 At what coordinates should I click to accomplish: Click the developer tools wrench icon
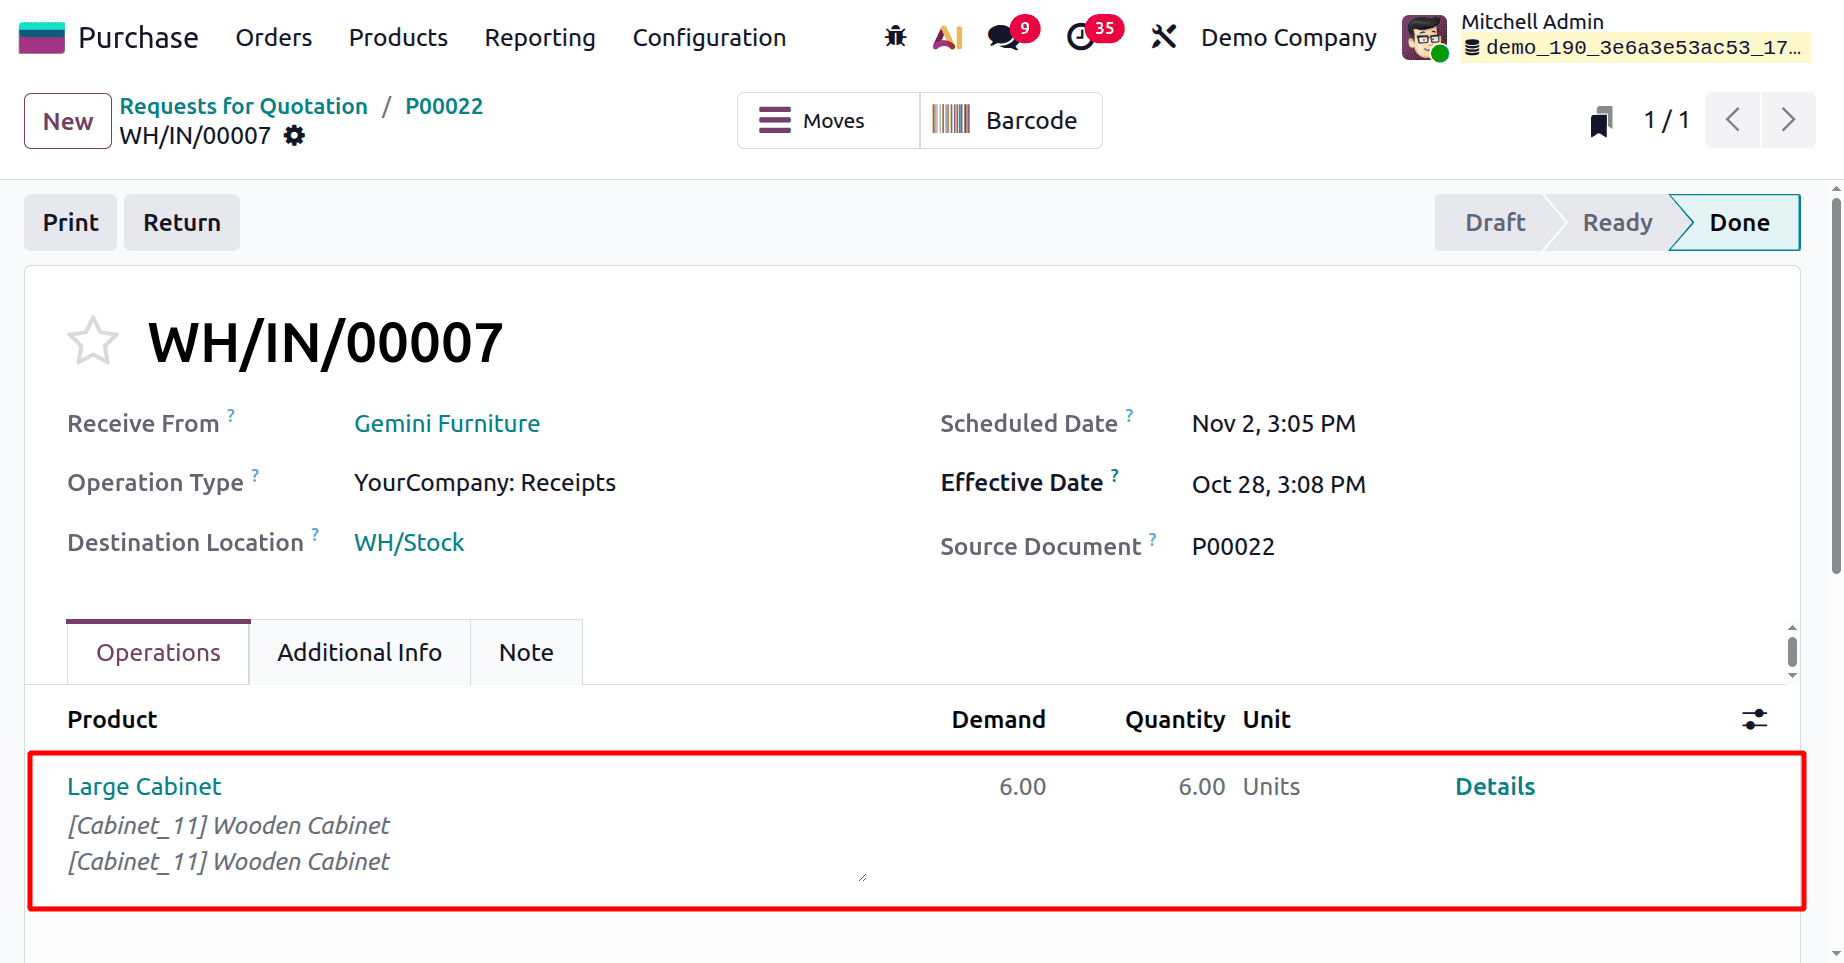pos(1163,36)
